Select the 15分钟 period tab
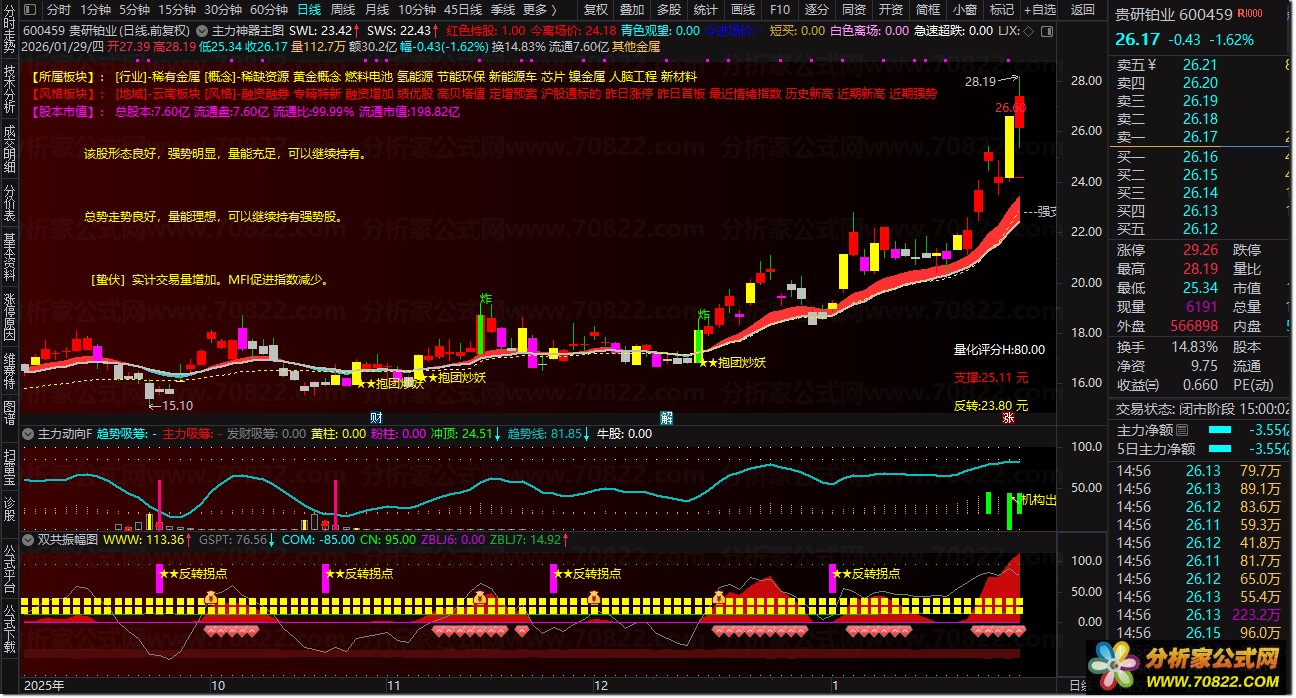This screenshot has width=1296, height=698. point(176,9)
